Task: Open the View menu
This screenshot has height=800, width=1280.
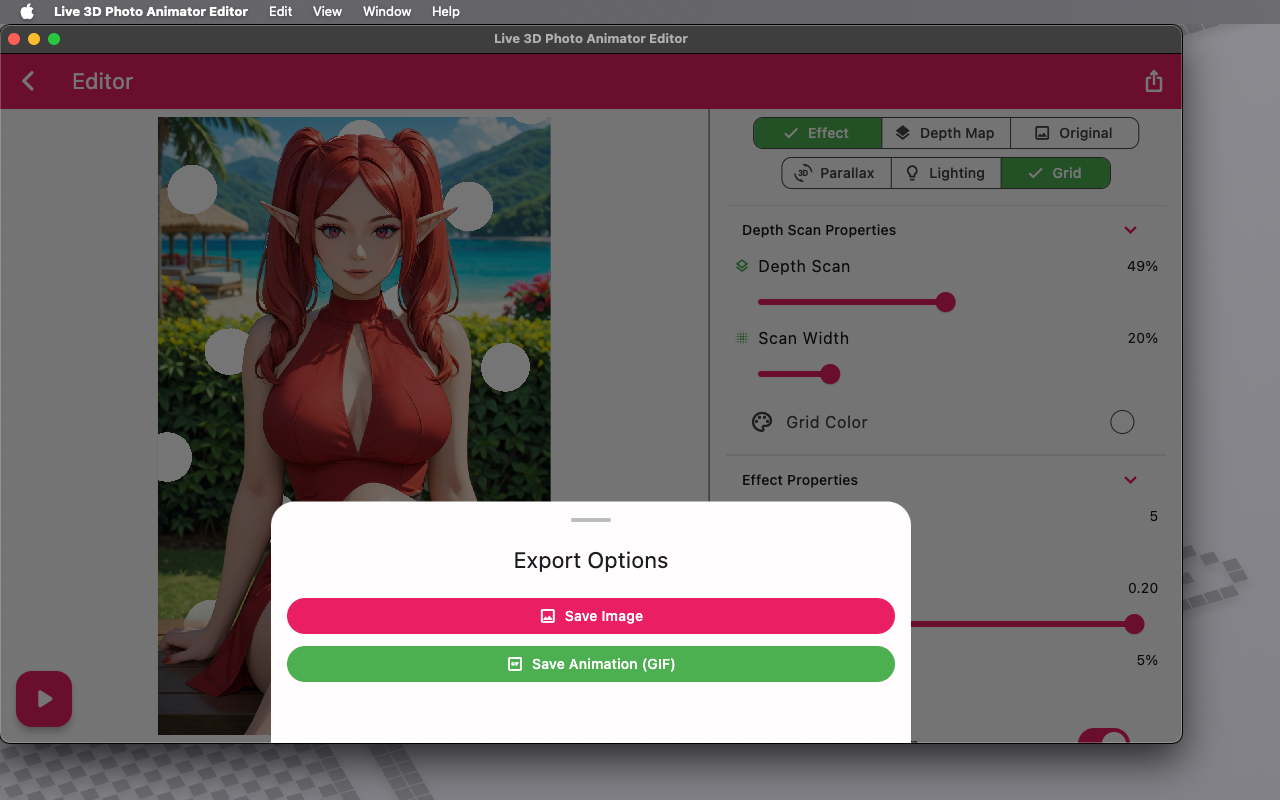Action: click(327, 11)
